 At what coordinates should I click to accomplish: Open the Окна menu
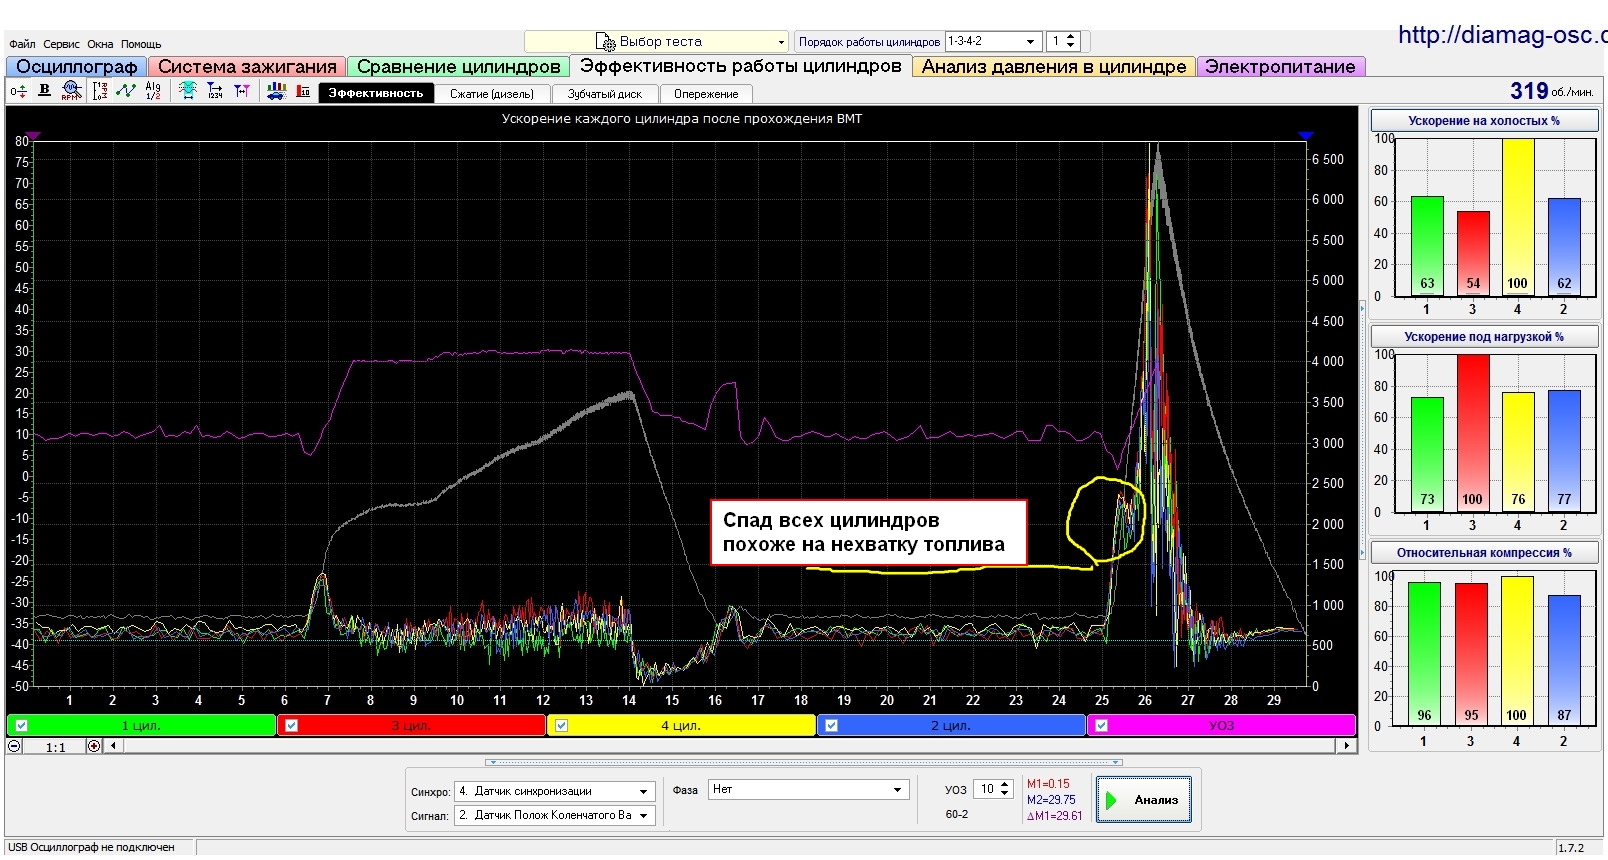click(x=100, y=44)
